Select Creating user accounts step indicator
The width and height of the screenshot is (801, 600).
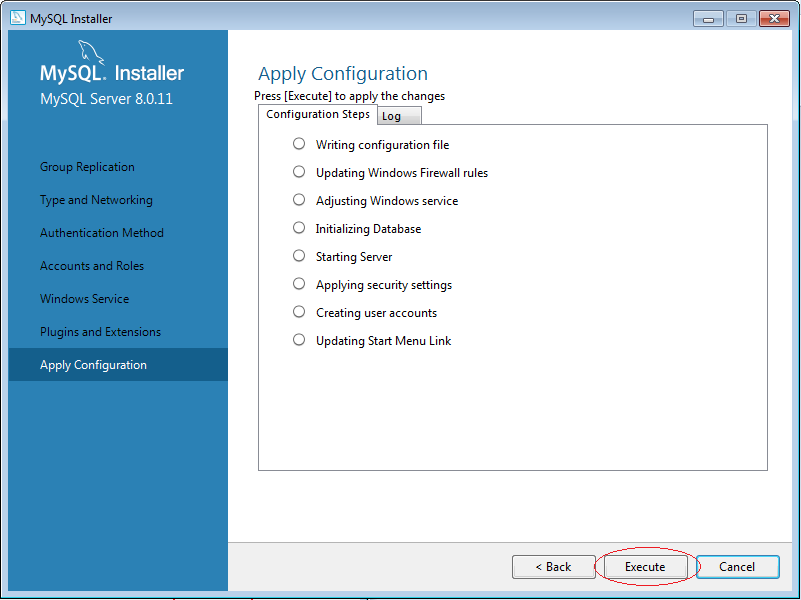click(299, 312)
